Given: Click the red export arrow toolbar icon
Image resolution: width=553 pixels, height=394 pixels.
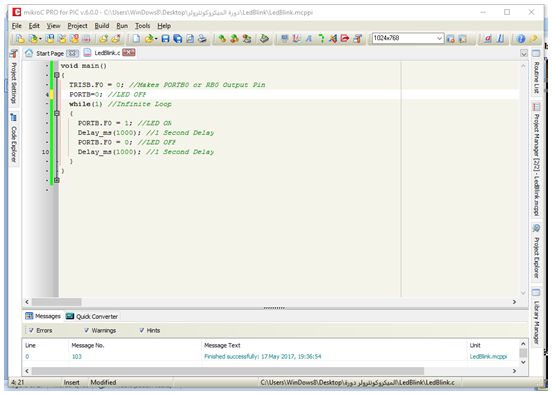Looking at the screenshot, I should [345, 38].
